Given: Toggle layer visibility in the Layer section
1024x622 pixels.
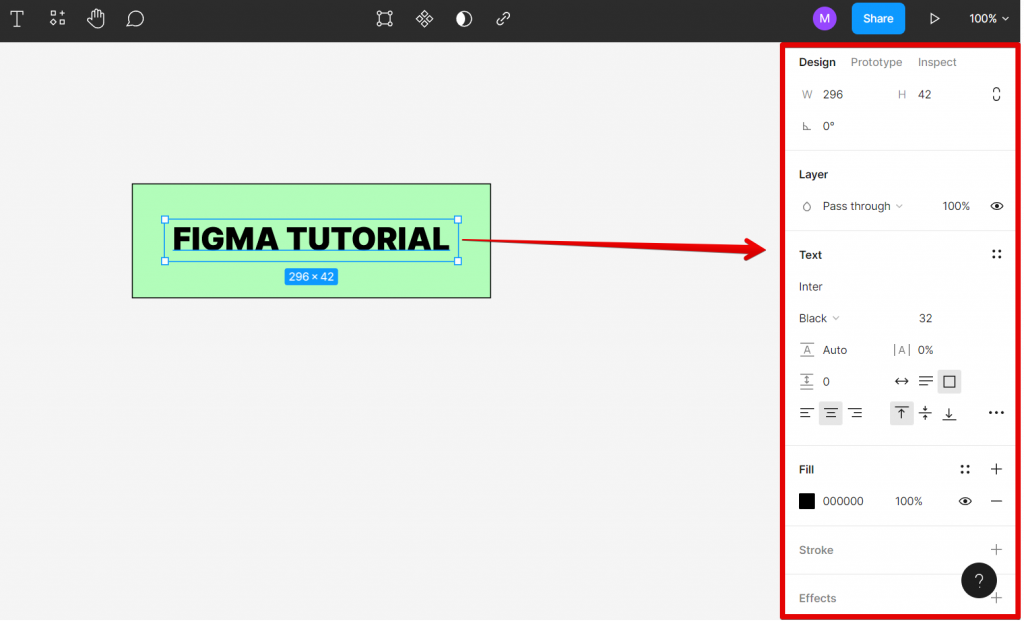Looking at the screenshot, I should 996,206.
